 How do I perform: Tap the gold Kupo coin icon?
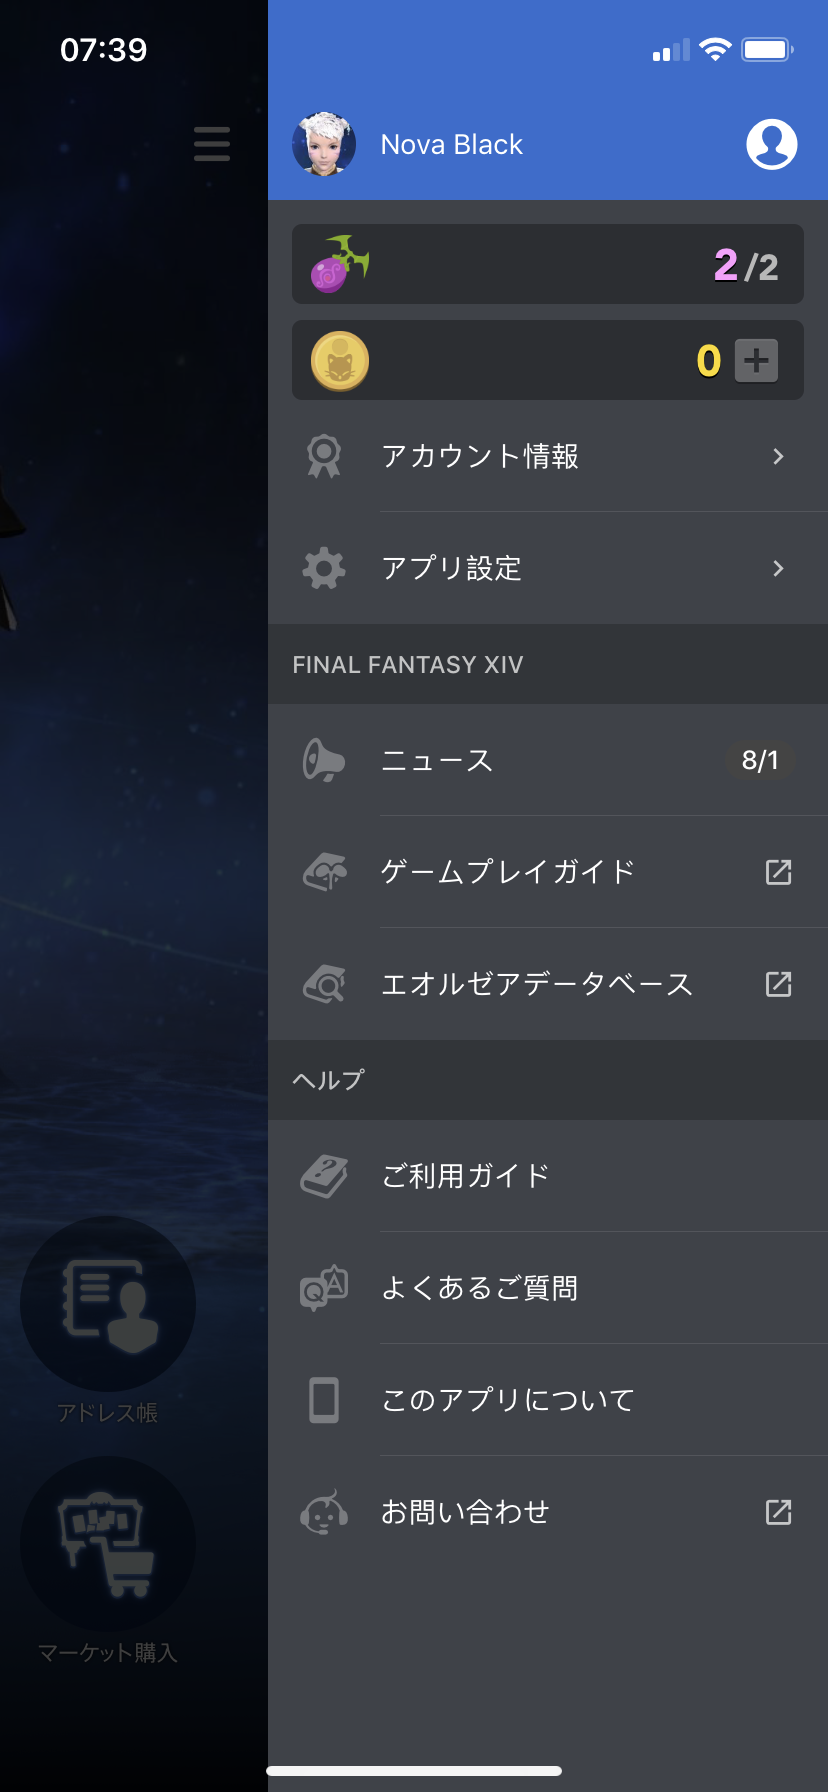[340, 360]
